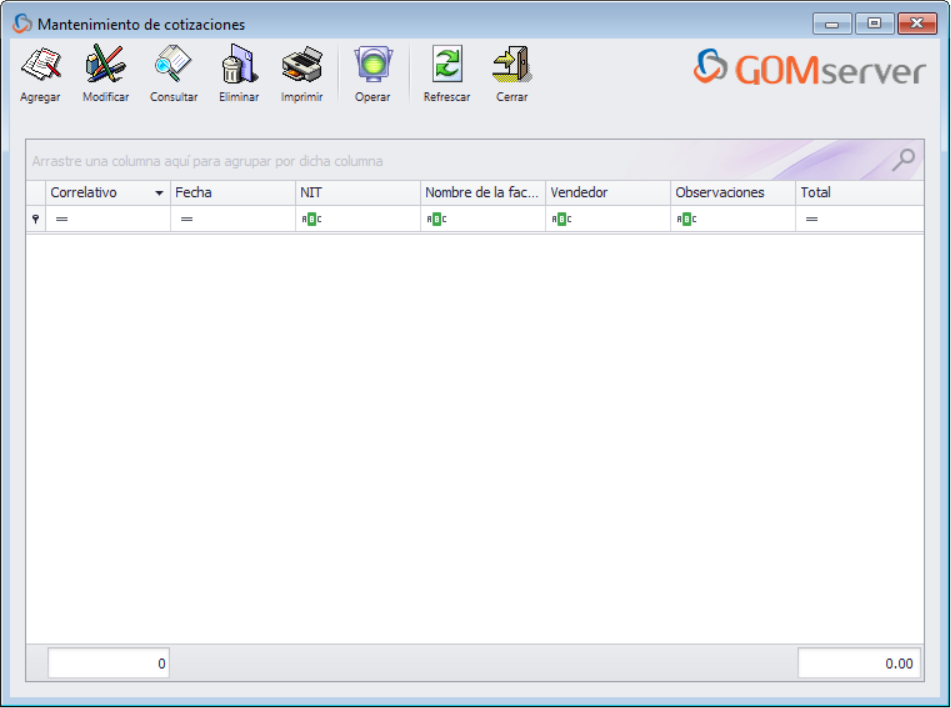Select the Modificar tool icon
951x708 pixels.
point(105,66)
